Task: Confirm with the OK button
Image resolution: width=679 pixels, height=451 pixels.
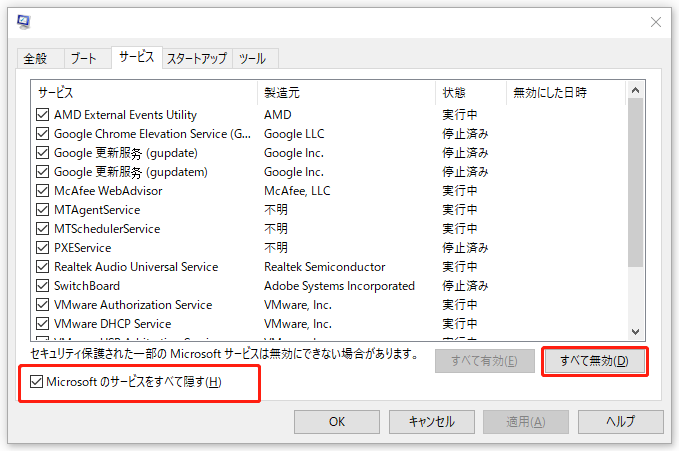Action: tap(337, 422)
